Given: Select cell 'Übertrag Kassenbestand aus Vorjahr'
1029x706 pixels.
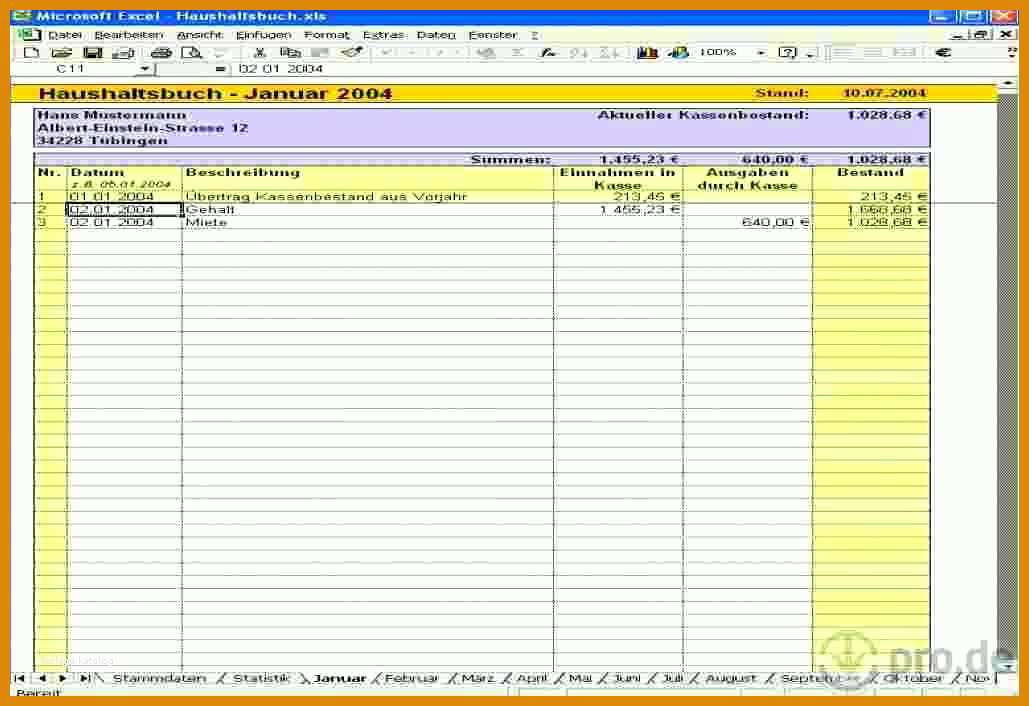Looking at the screenshot, I should [368, 197].
